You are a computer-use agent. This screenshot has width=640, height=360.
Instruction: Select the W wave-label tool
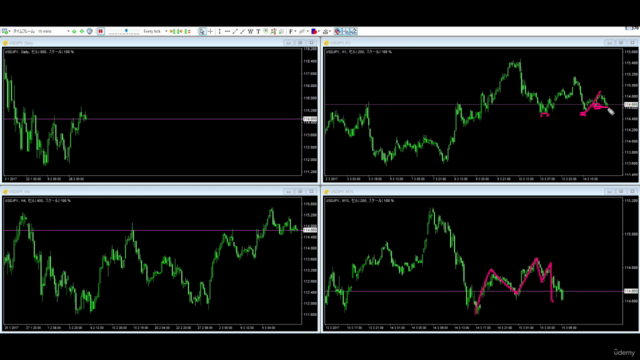[x=250, y=31]
